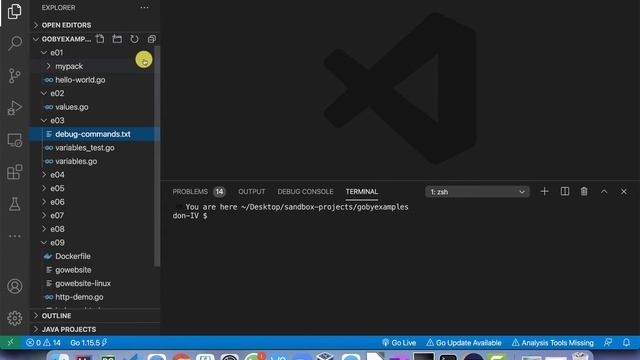The height and width of the screenshot is (360, 640).
Task: Switch to the Terminal tab
Action: (x=362, y=191)
